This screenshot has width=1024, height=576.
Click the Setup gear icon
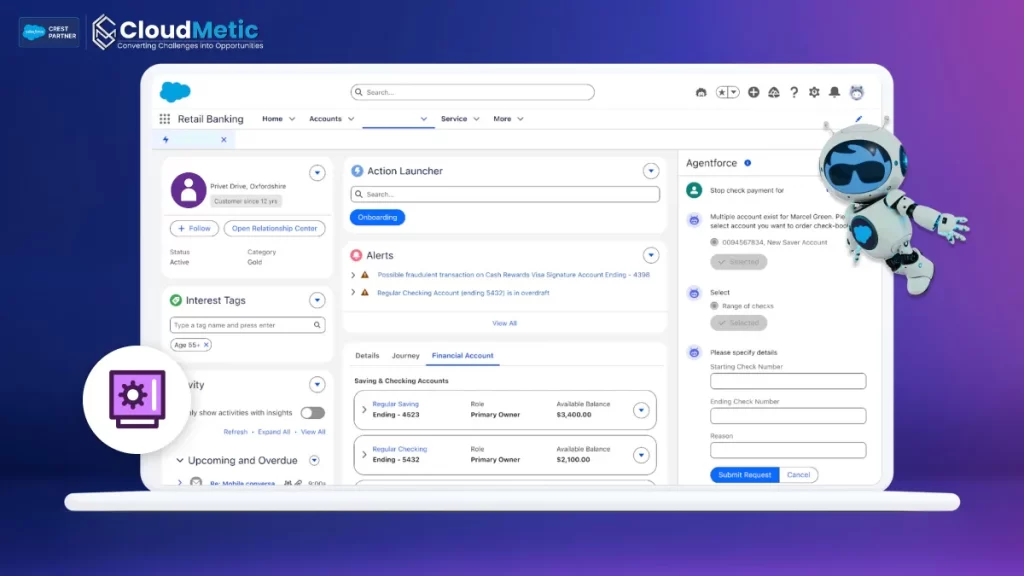pos(814,92)
